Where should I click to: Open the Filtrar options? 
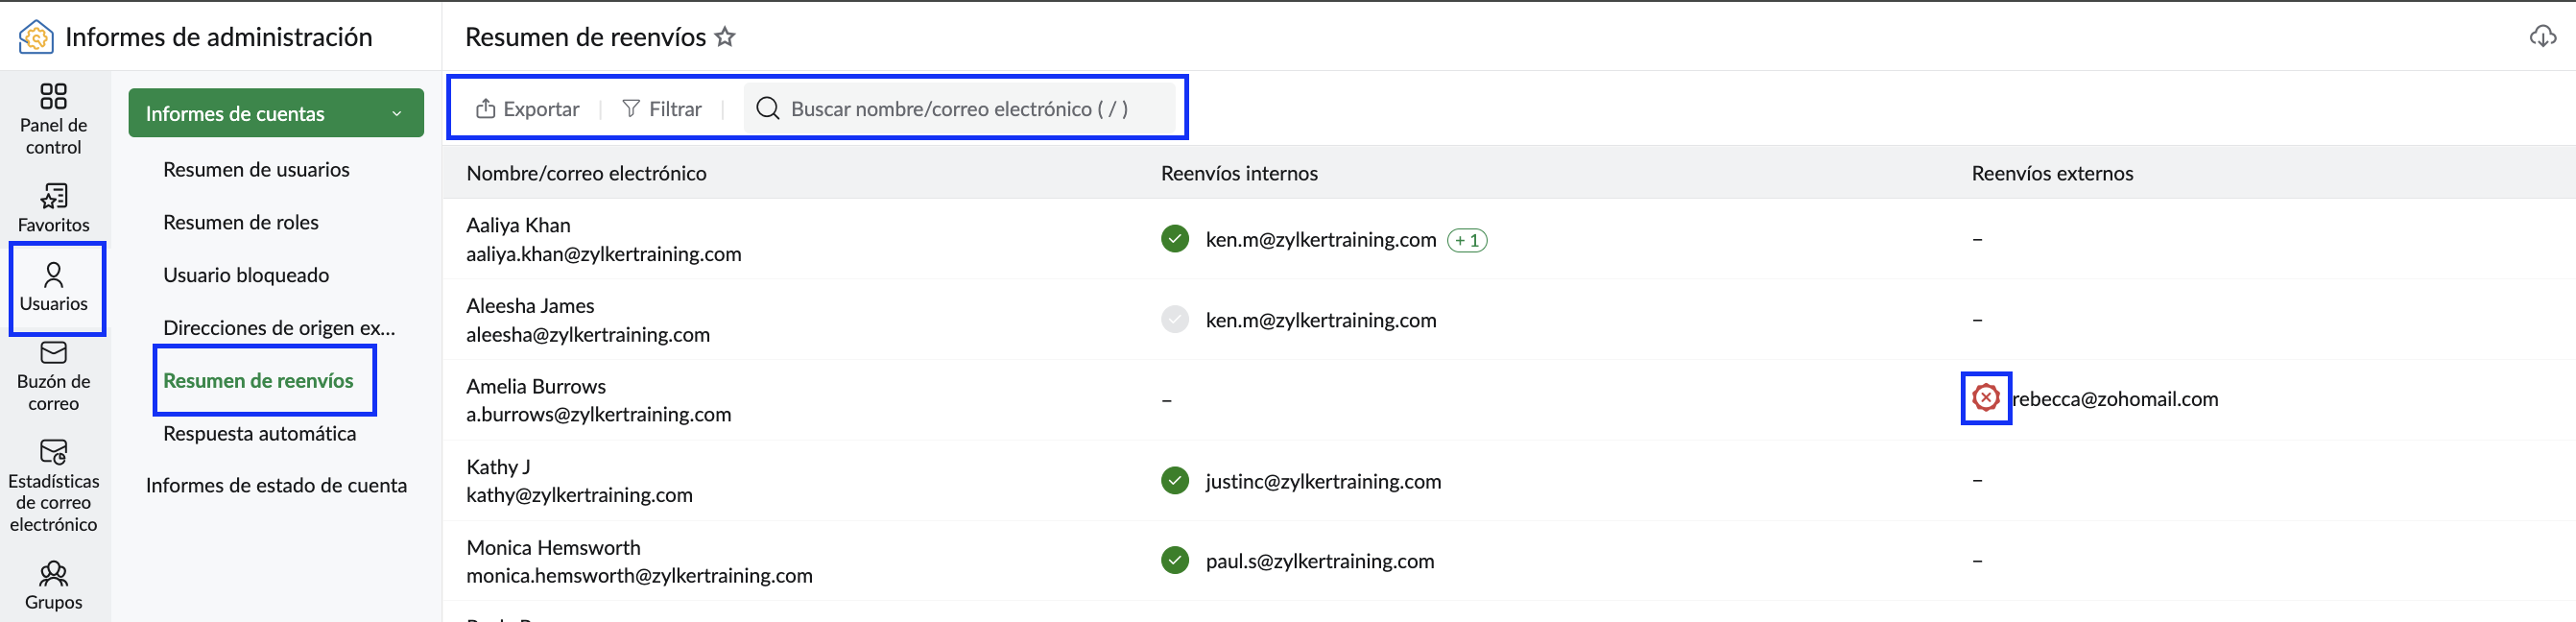click(662, 109)
